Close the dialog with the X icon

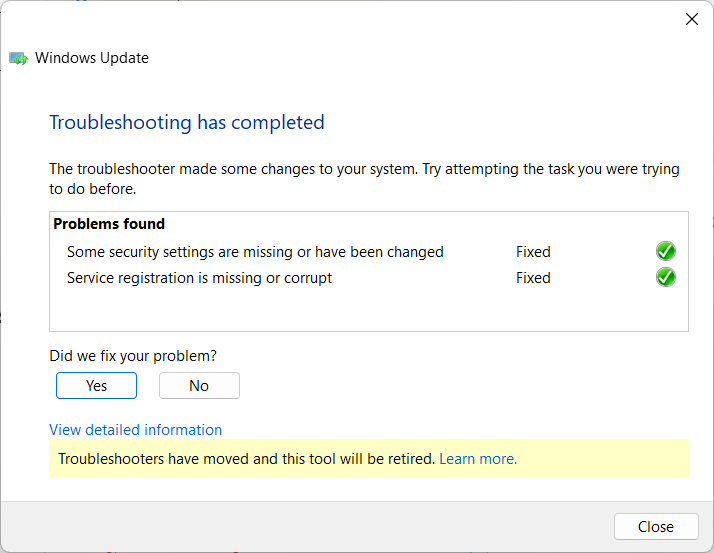point(692,19)
